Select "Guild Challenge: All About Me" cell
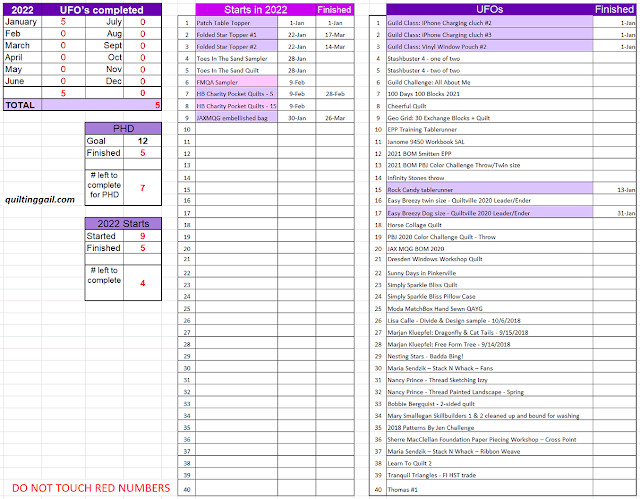 489,82
